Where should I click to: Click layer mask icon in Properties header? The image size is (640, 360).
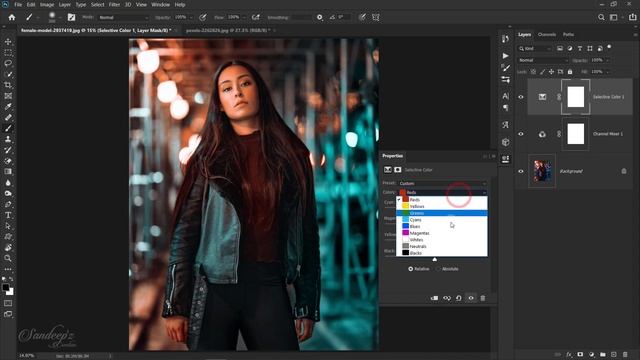pos(398,170)
